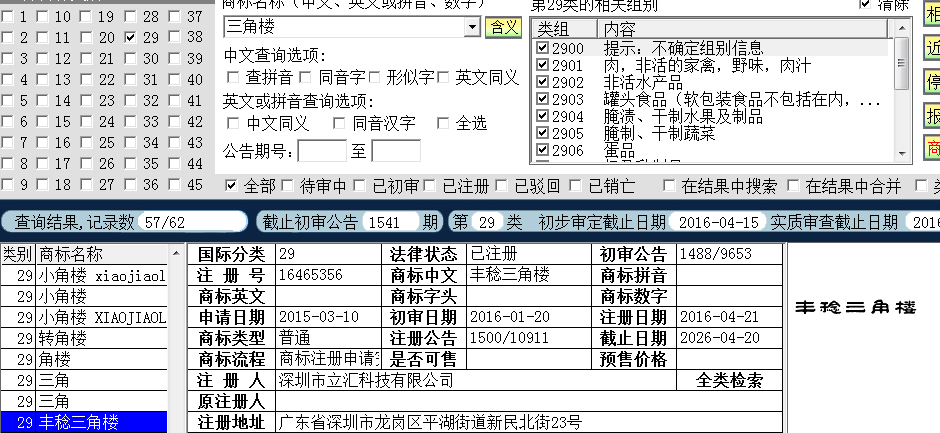The width and height of the screenshot is (940, 433).
Task: Uncheck group 2904 腌渍、干制水果
Action: click(543, 115)
